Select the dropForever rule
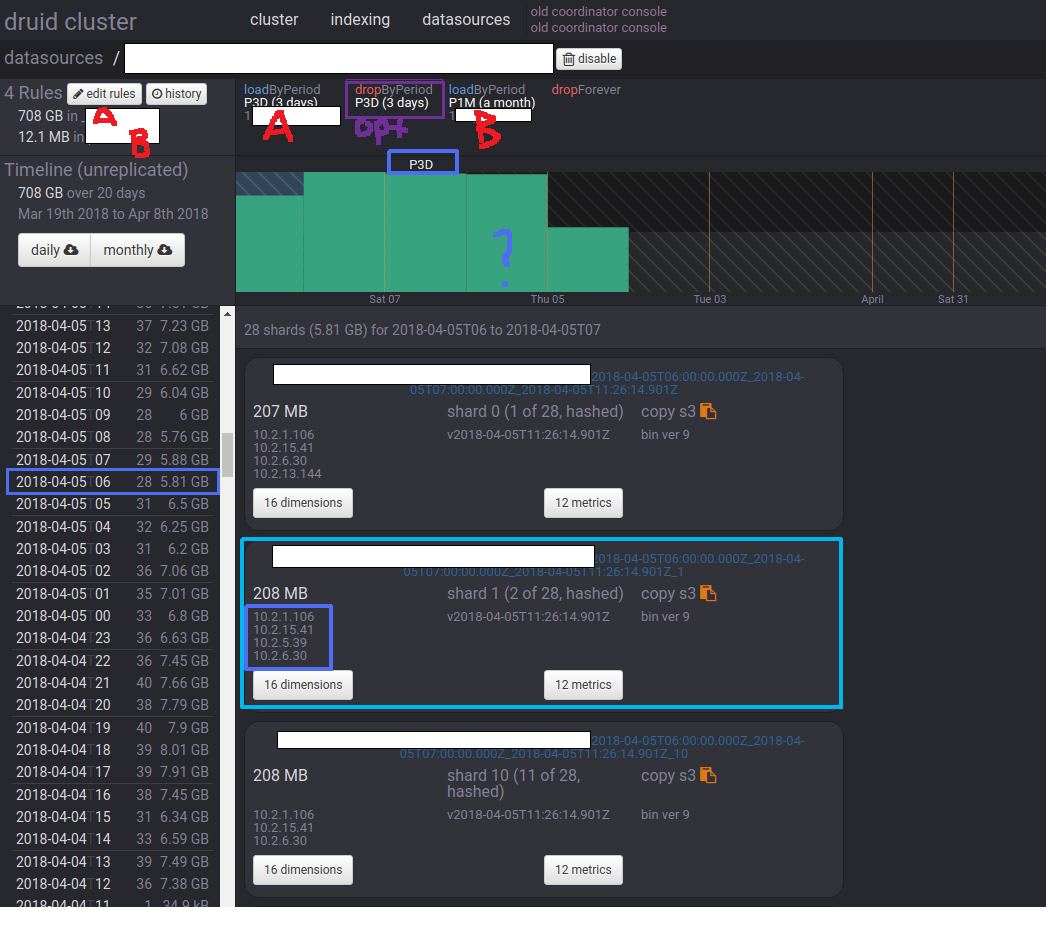The width and height of the screenshot is (1048, 930). pos(585,90)
